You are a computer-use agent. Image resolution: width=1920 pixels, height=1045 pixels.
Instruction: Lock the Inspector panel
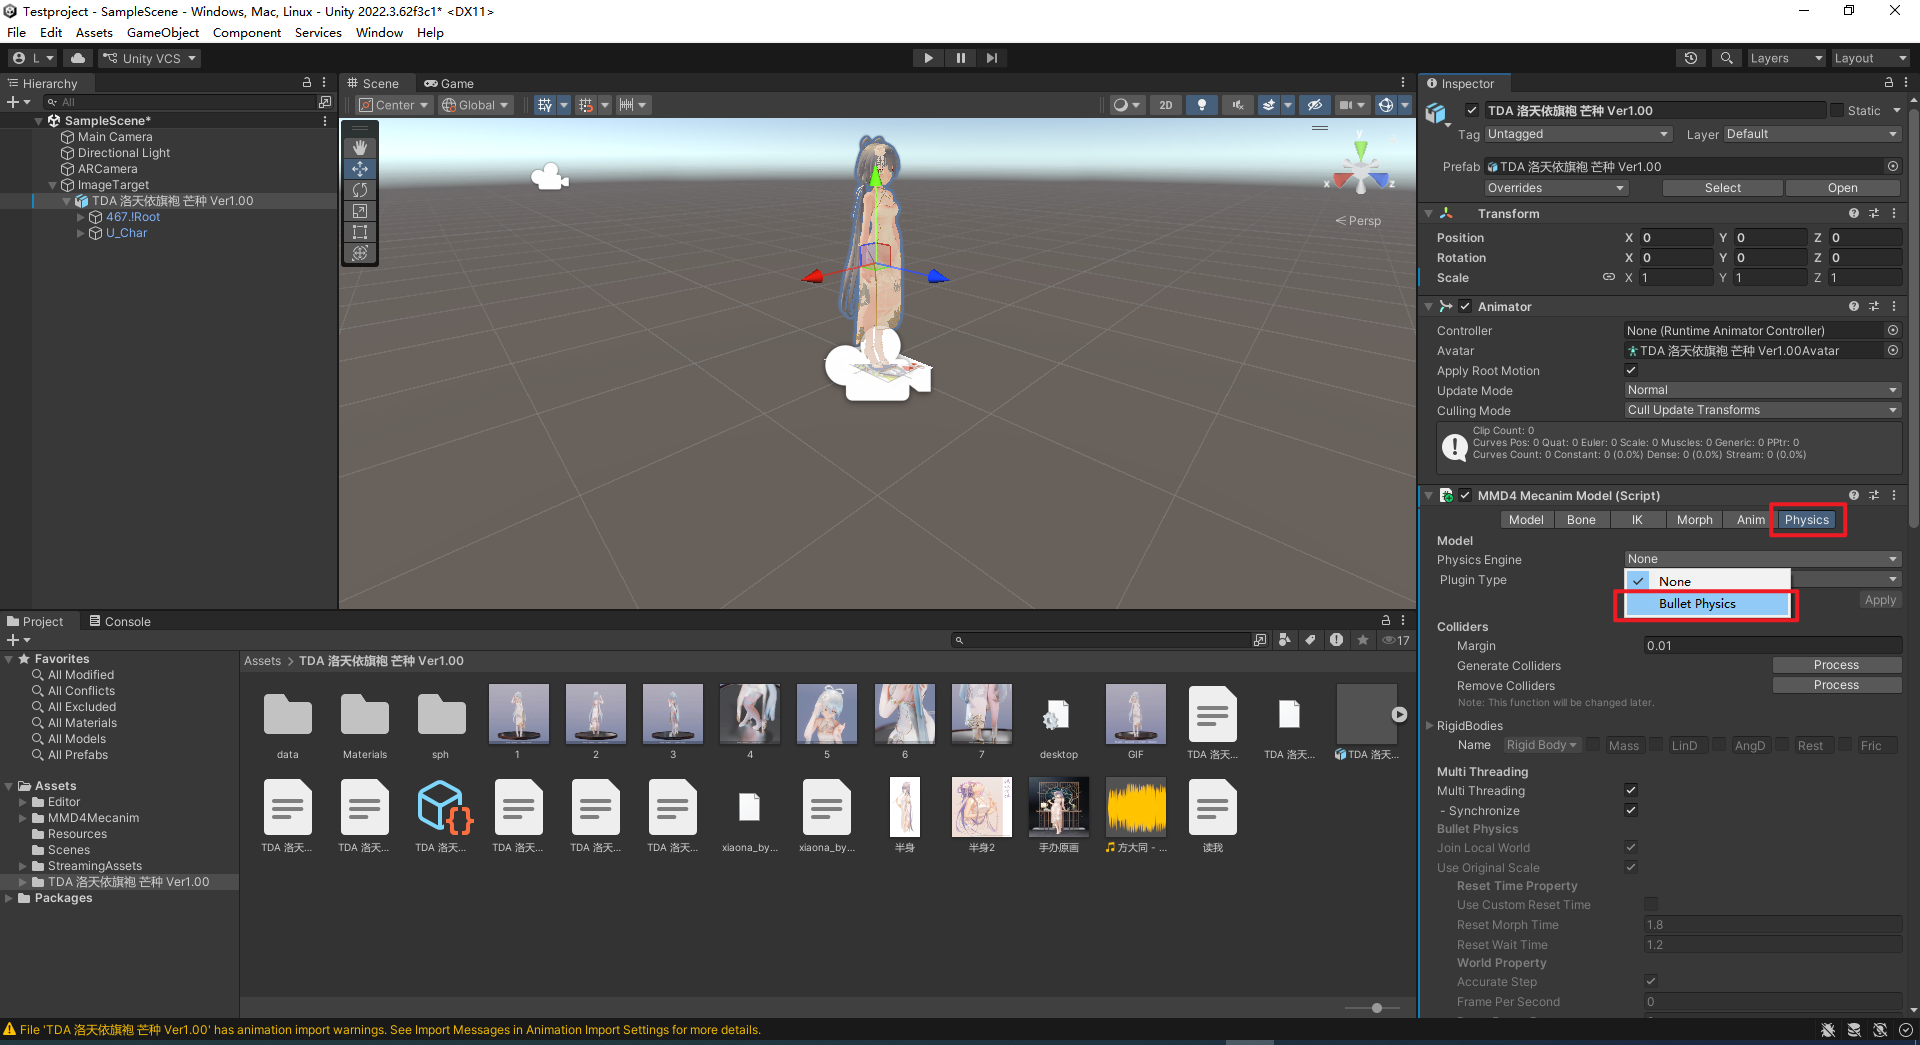[x=1888, y=83]
